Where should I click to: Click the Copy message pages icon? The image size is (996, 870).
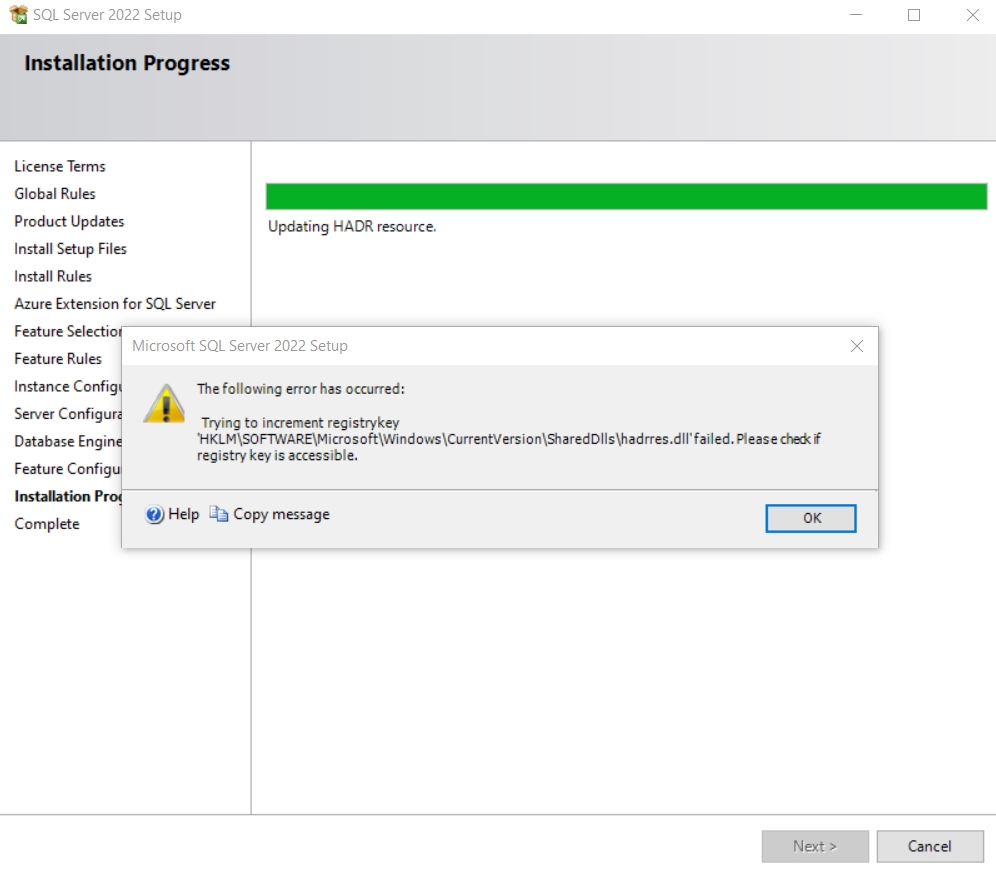click(x=219, y=514)
